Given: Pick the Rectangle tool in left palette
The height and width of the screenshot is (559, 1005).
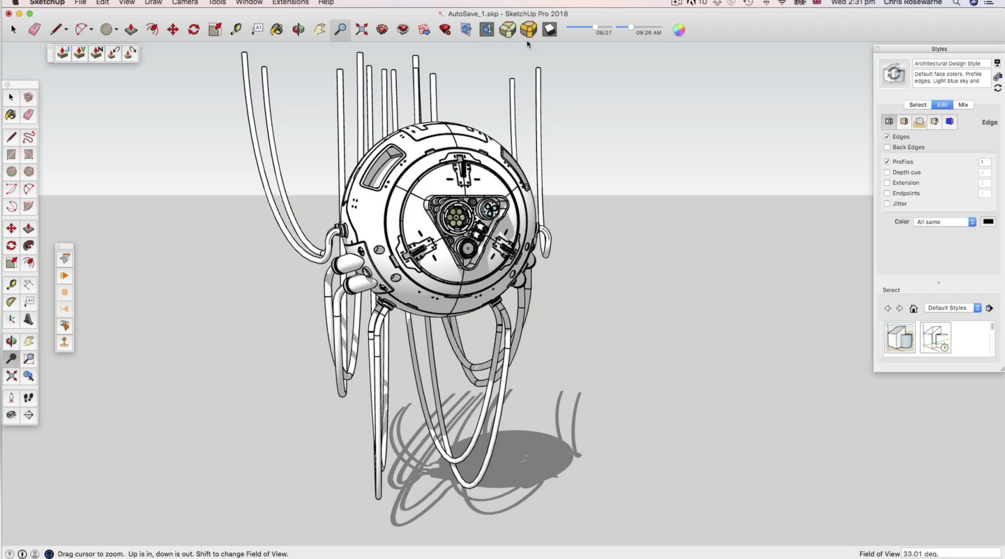Looking at the screenshot, I should [12, 154].
